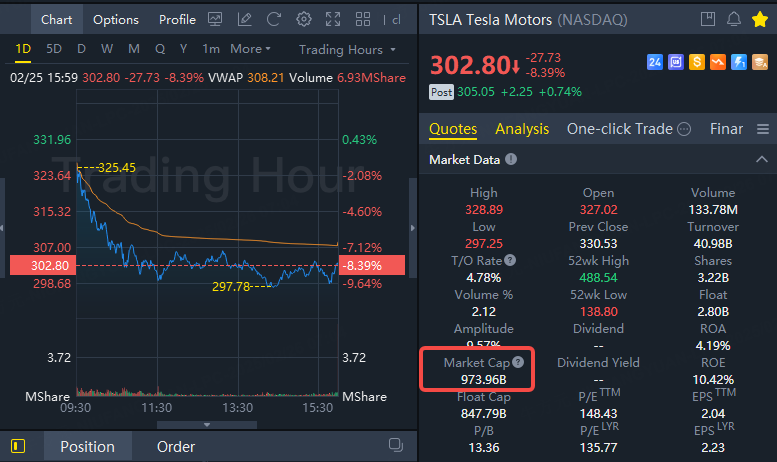Click the 325.45 high marker on chart
The image size is (777, 462).
pyautogui.click(x=116, y=168)
